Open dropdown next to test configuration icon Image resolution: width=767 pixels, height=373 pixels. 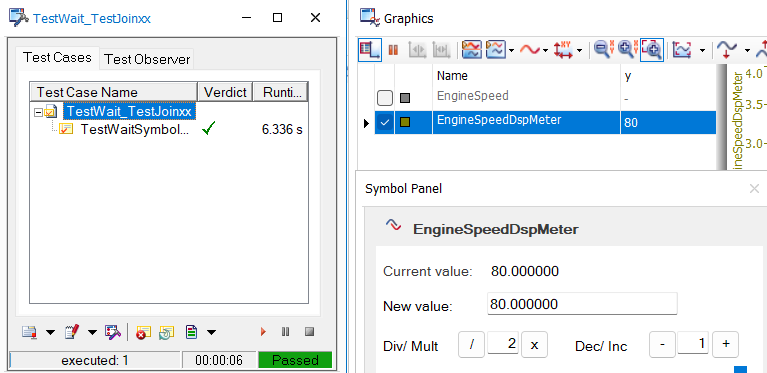(50, 333)
